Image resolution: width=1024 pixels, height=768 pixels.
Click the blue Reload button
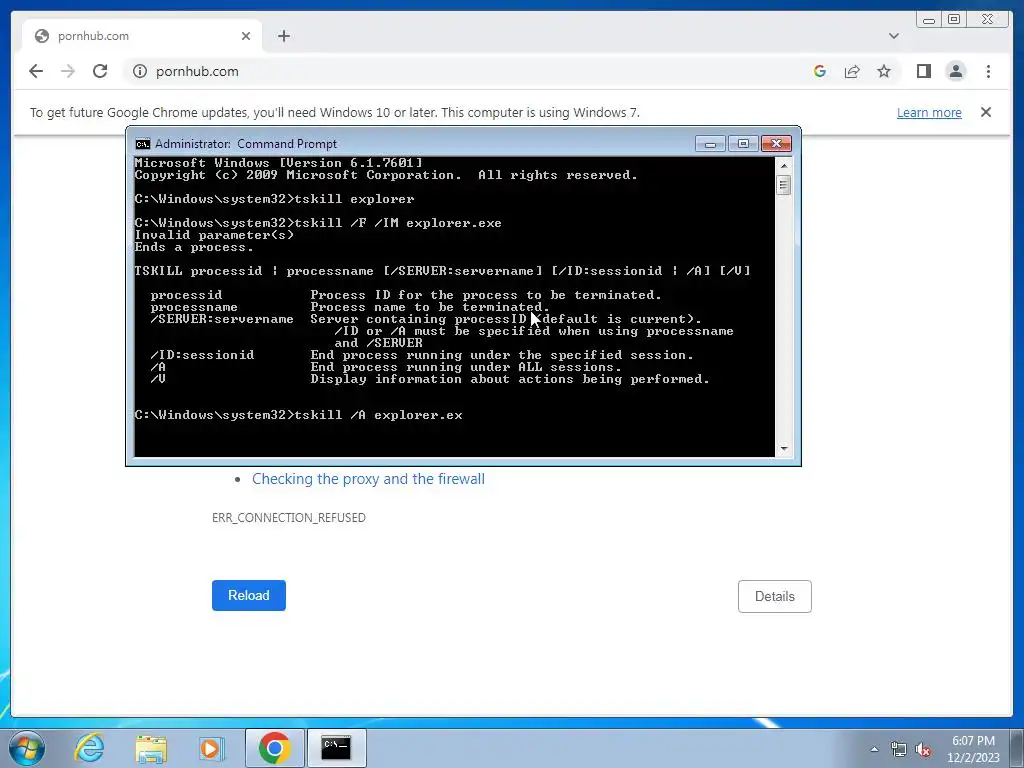(x=249, y=596)
